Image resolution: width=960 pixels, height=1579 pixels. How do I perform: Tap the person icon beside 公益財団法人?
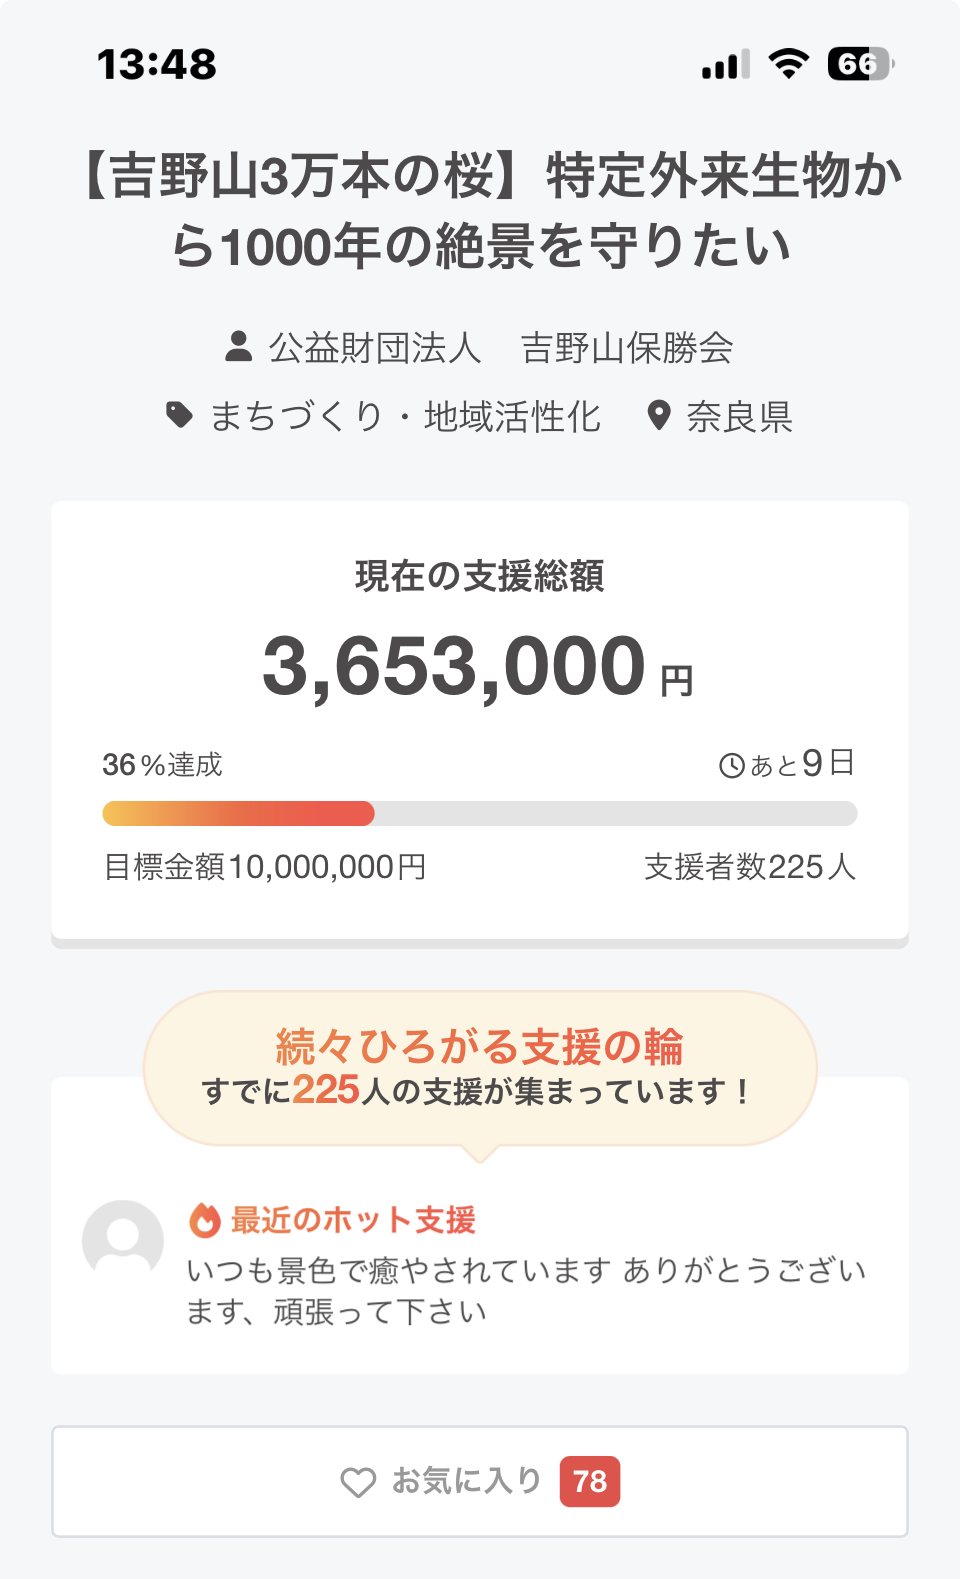click(x=238, y=347)
